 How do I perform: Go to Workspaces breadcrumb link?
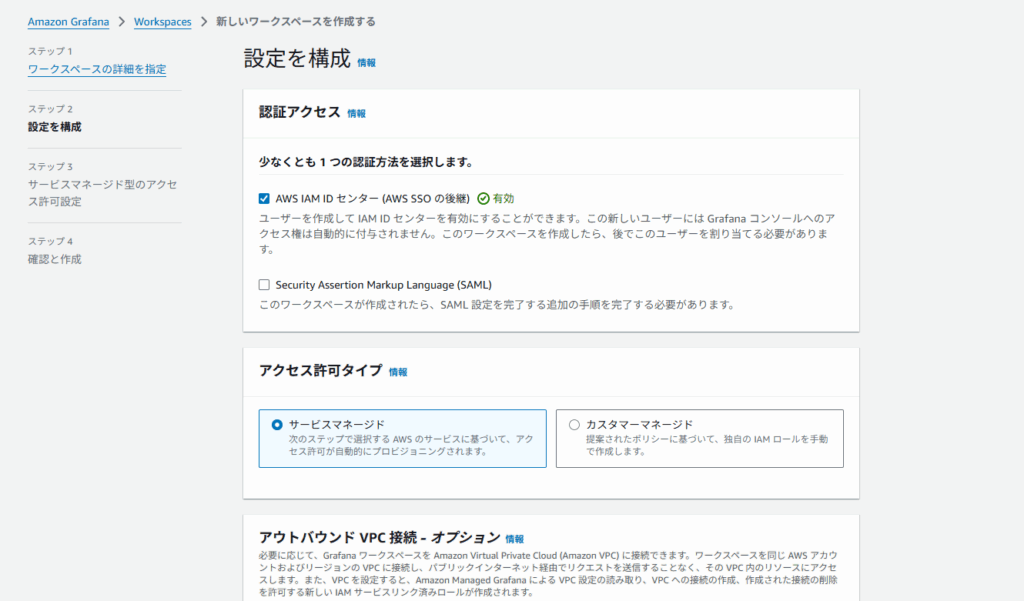click(163, 22)
